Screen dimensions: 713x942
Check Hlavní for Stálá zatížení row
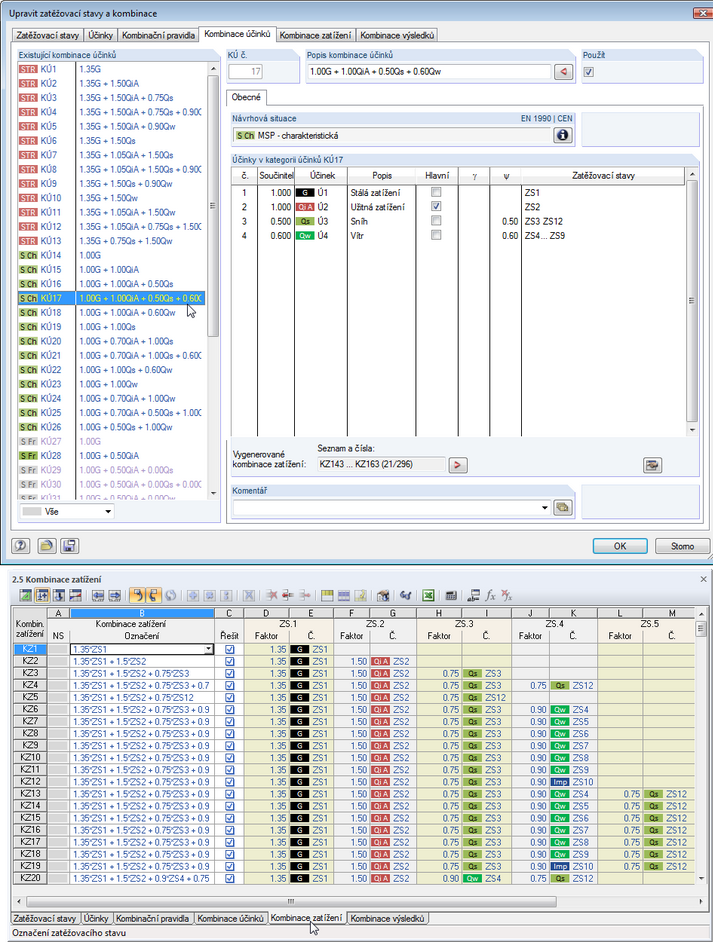click(x=437, y=192)
